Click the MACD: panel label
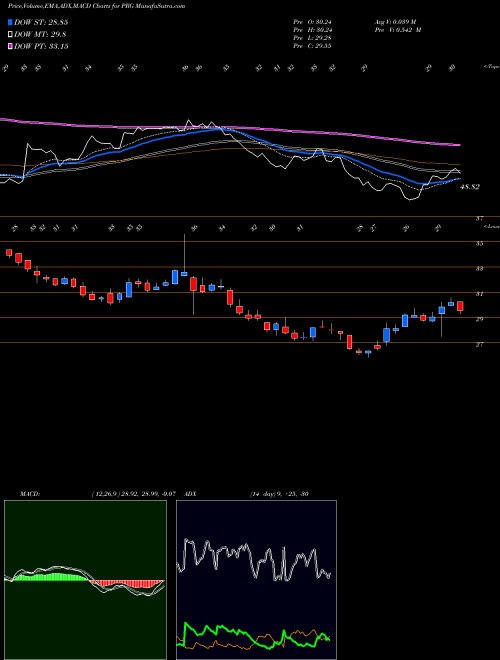 [x=29, y=494]
